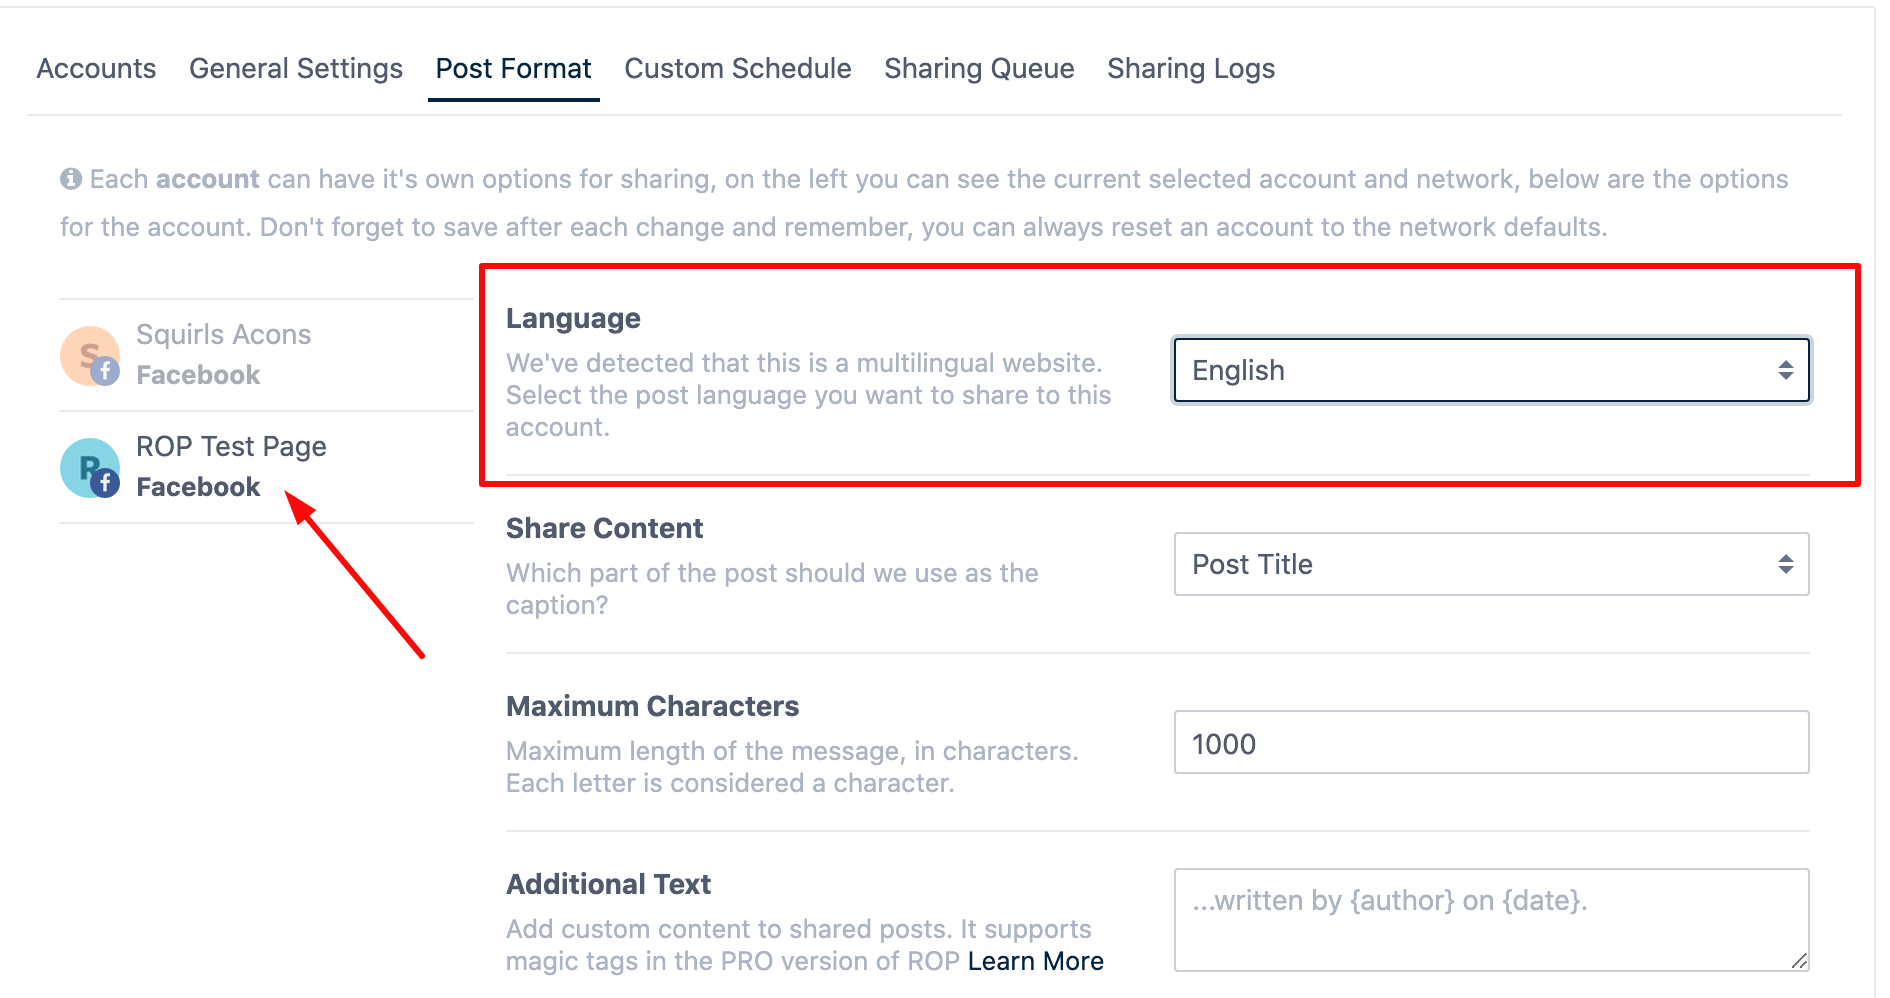
Task: Click the Language dropdown arrow
Action: (x=1785, y=370)
